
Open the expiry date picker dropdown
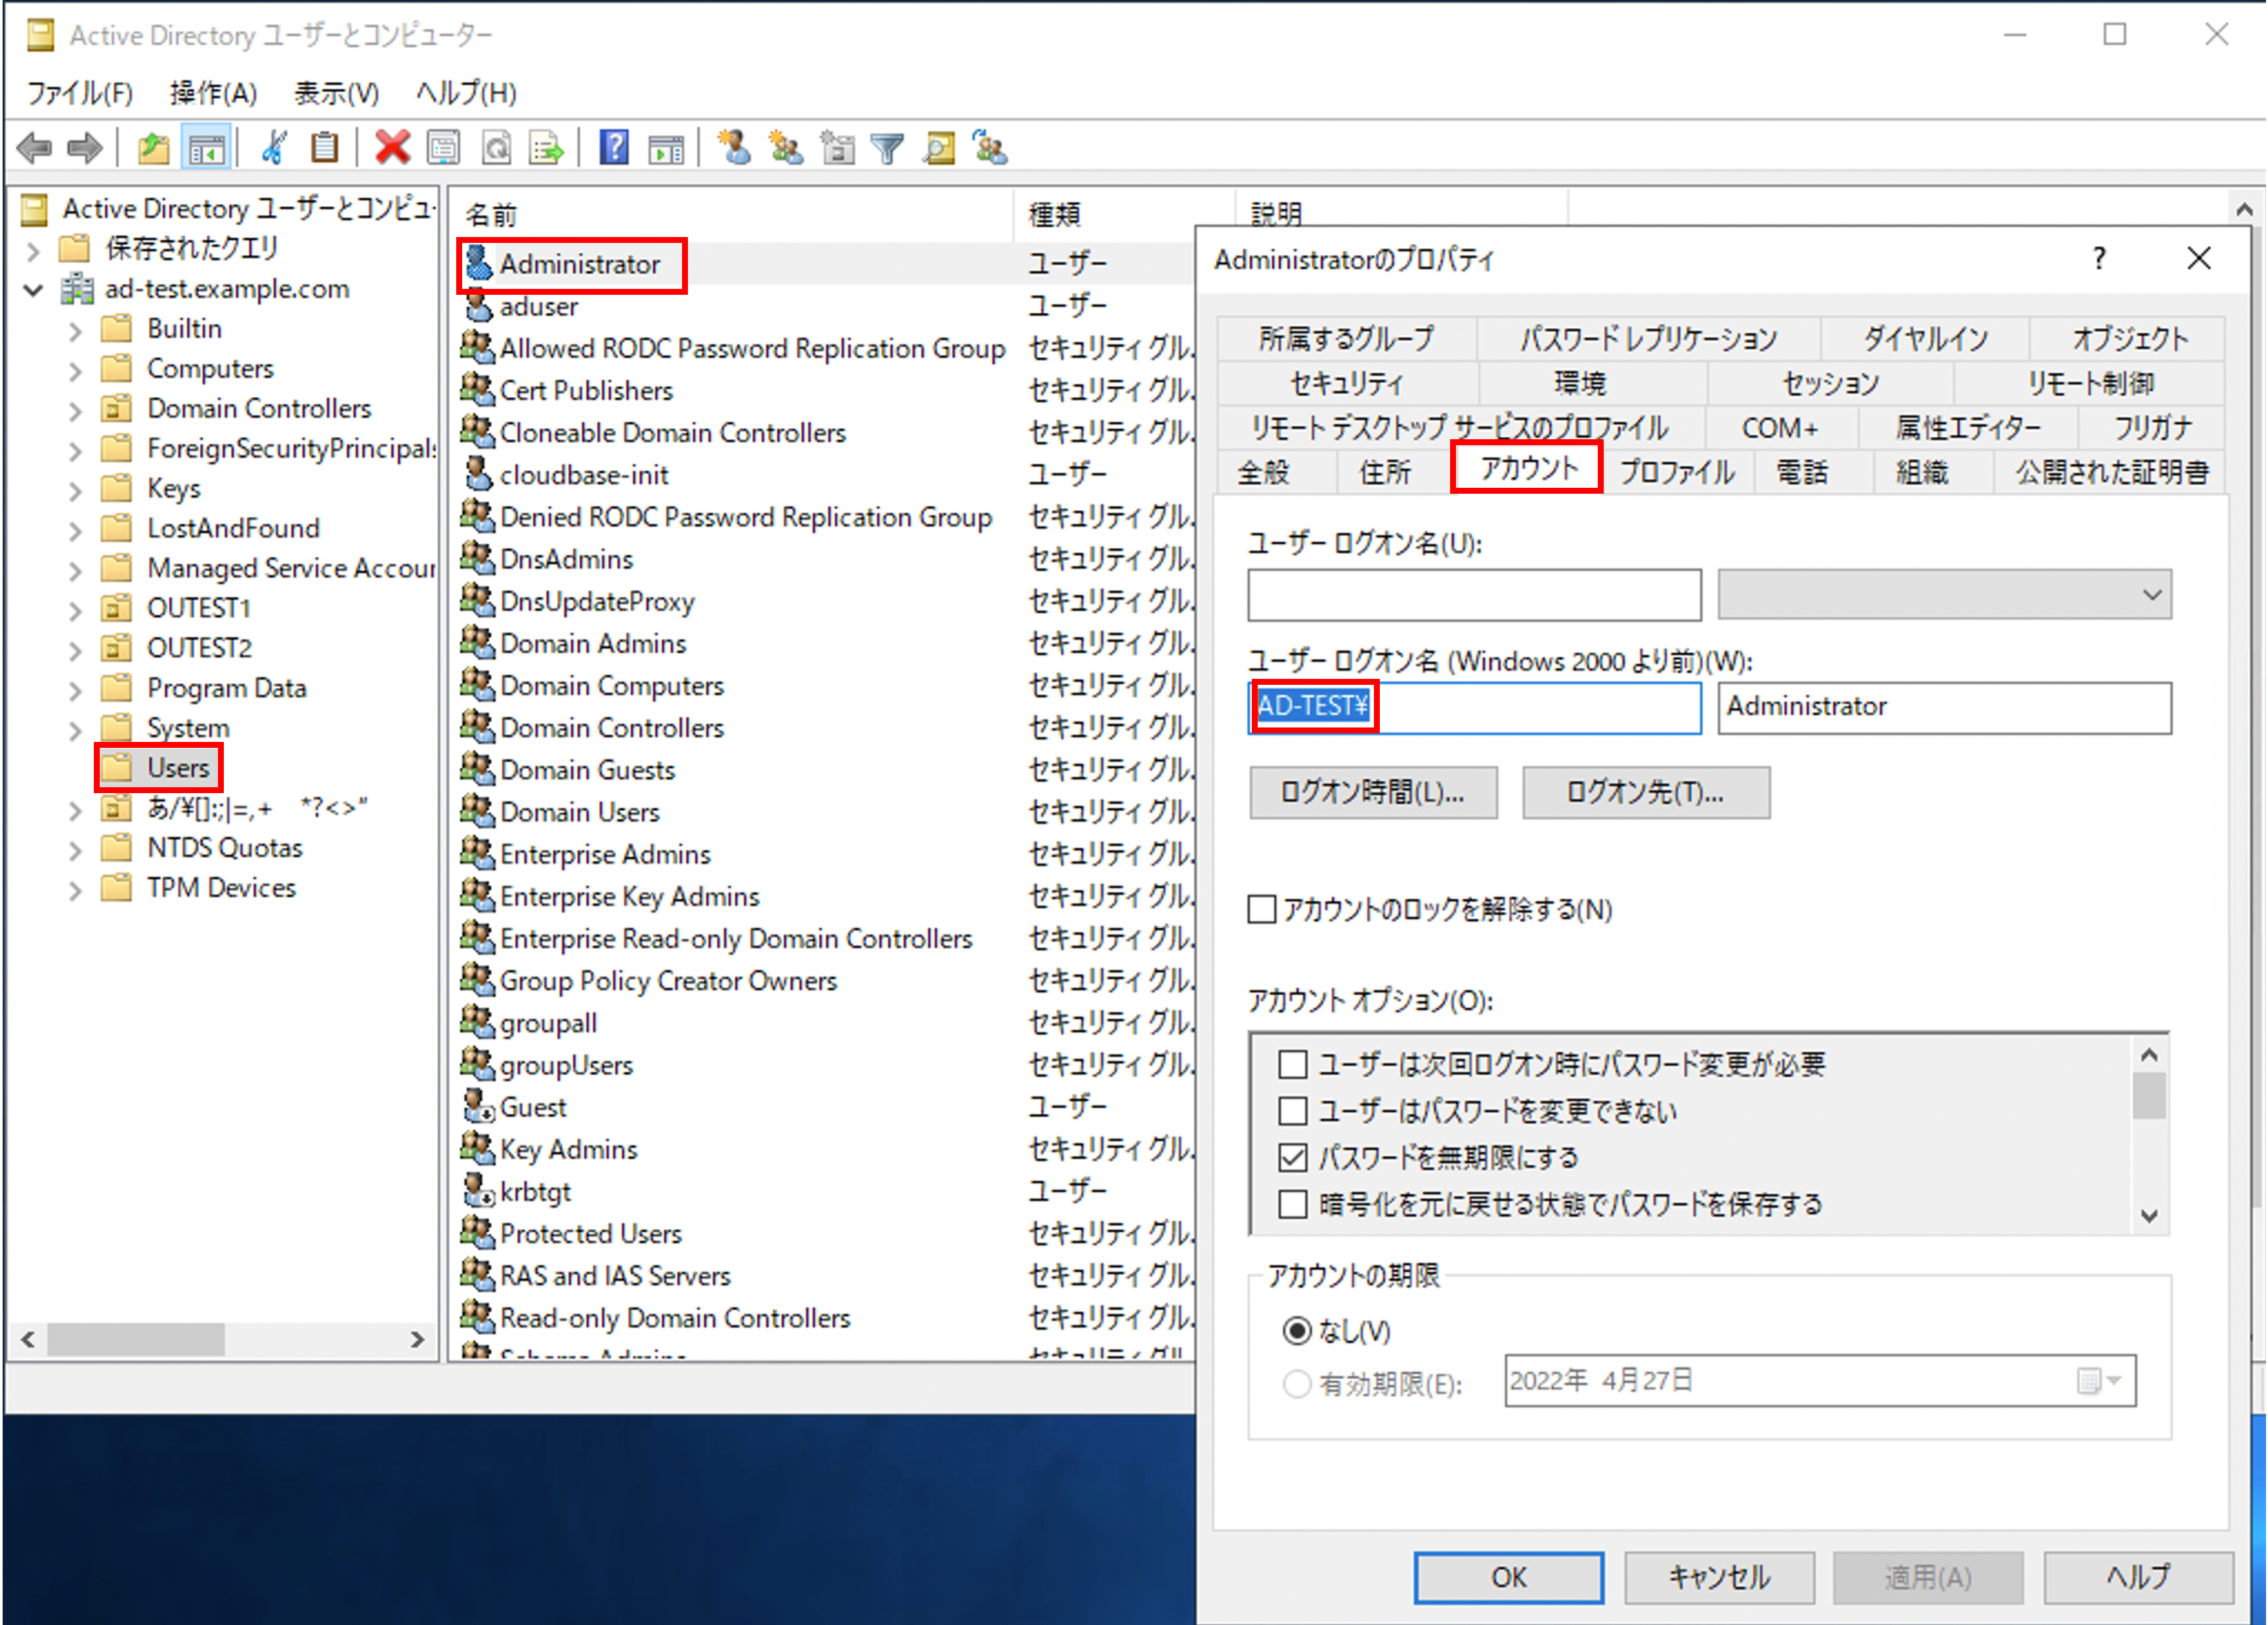(x=2099, y=1381)
